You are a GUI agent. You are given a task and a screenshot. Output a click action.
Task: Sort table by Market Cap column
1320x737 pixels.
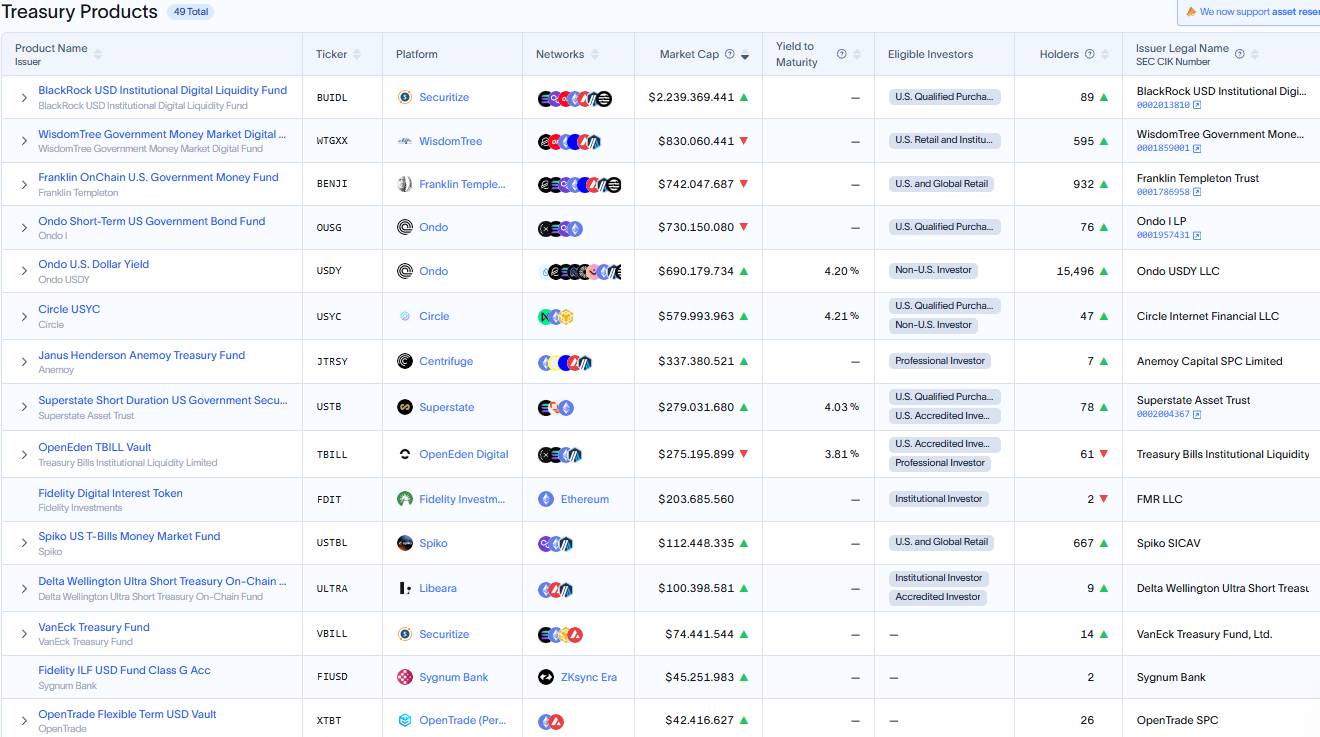pyautogui.click(x=745, y=55)
